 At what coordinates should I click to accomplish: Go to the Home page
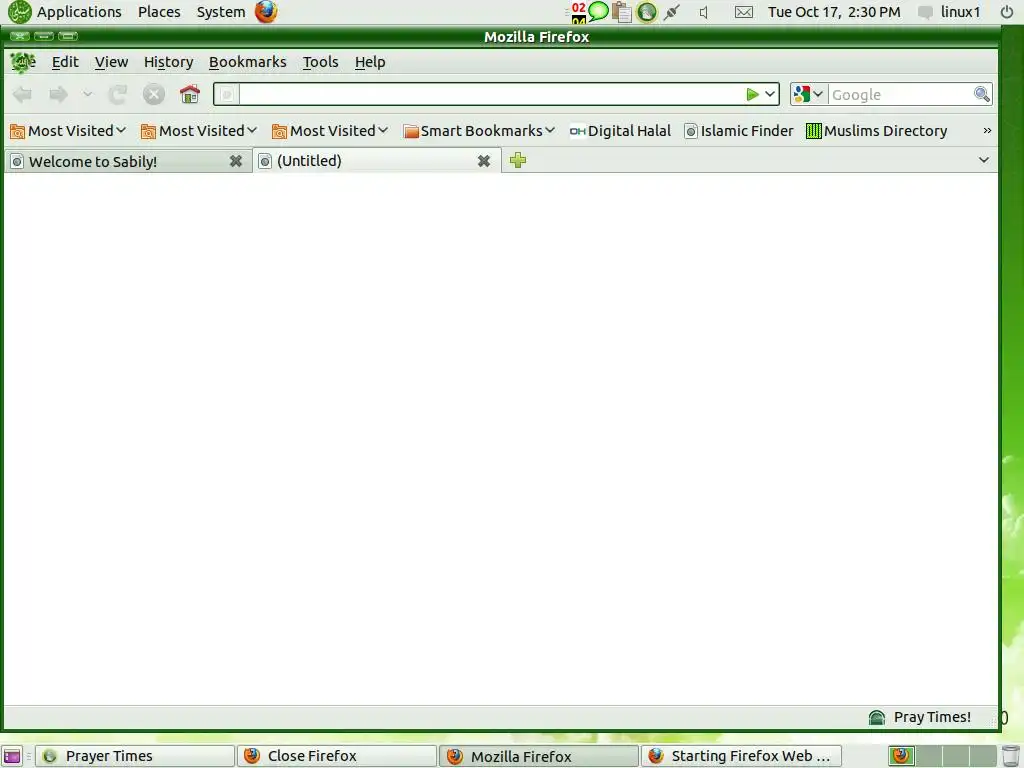click(189, 95)
